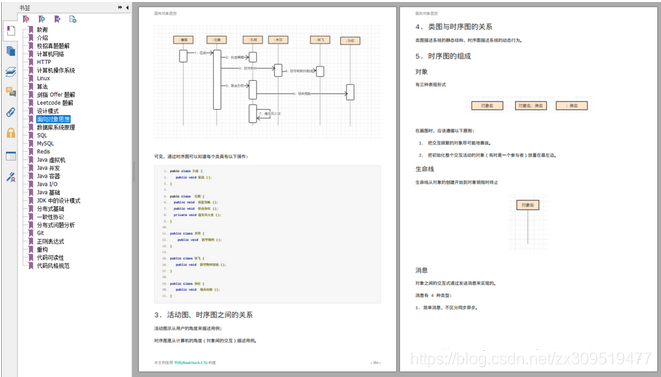
Task: Click highlighted 面向对象思想 bookmark
Action: pos(53,119)
